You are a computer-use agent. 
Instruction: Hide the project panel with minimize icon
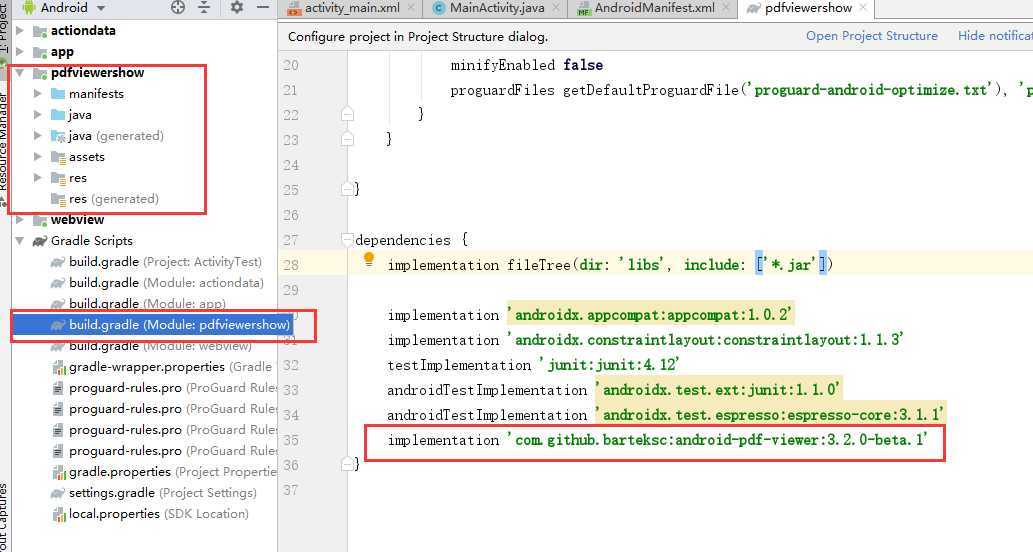click(263, 7)
